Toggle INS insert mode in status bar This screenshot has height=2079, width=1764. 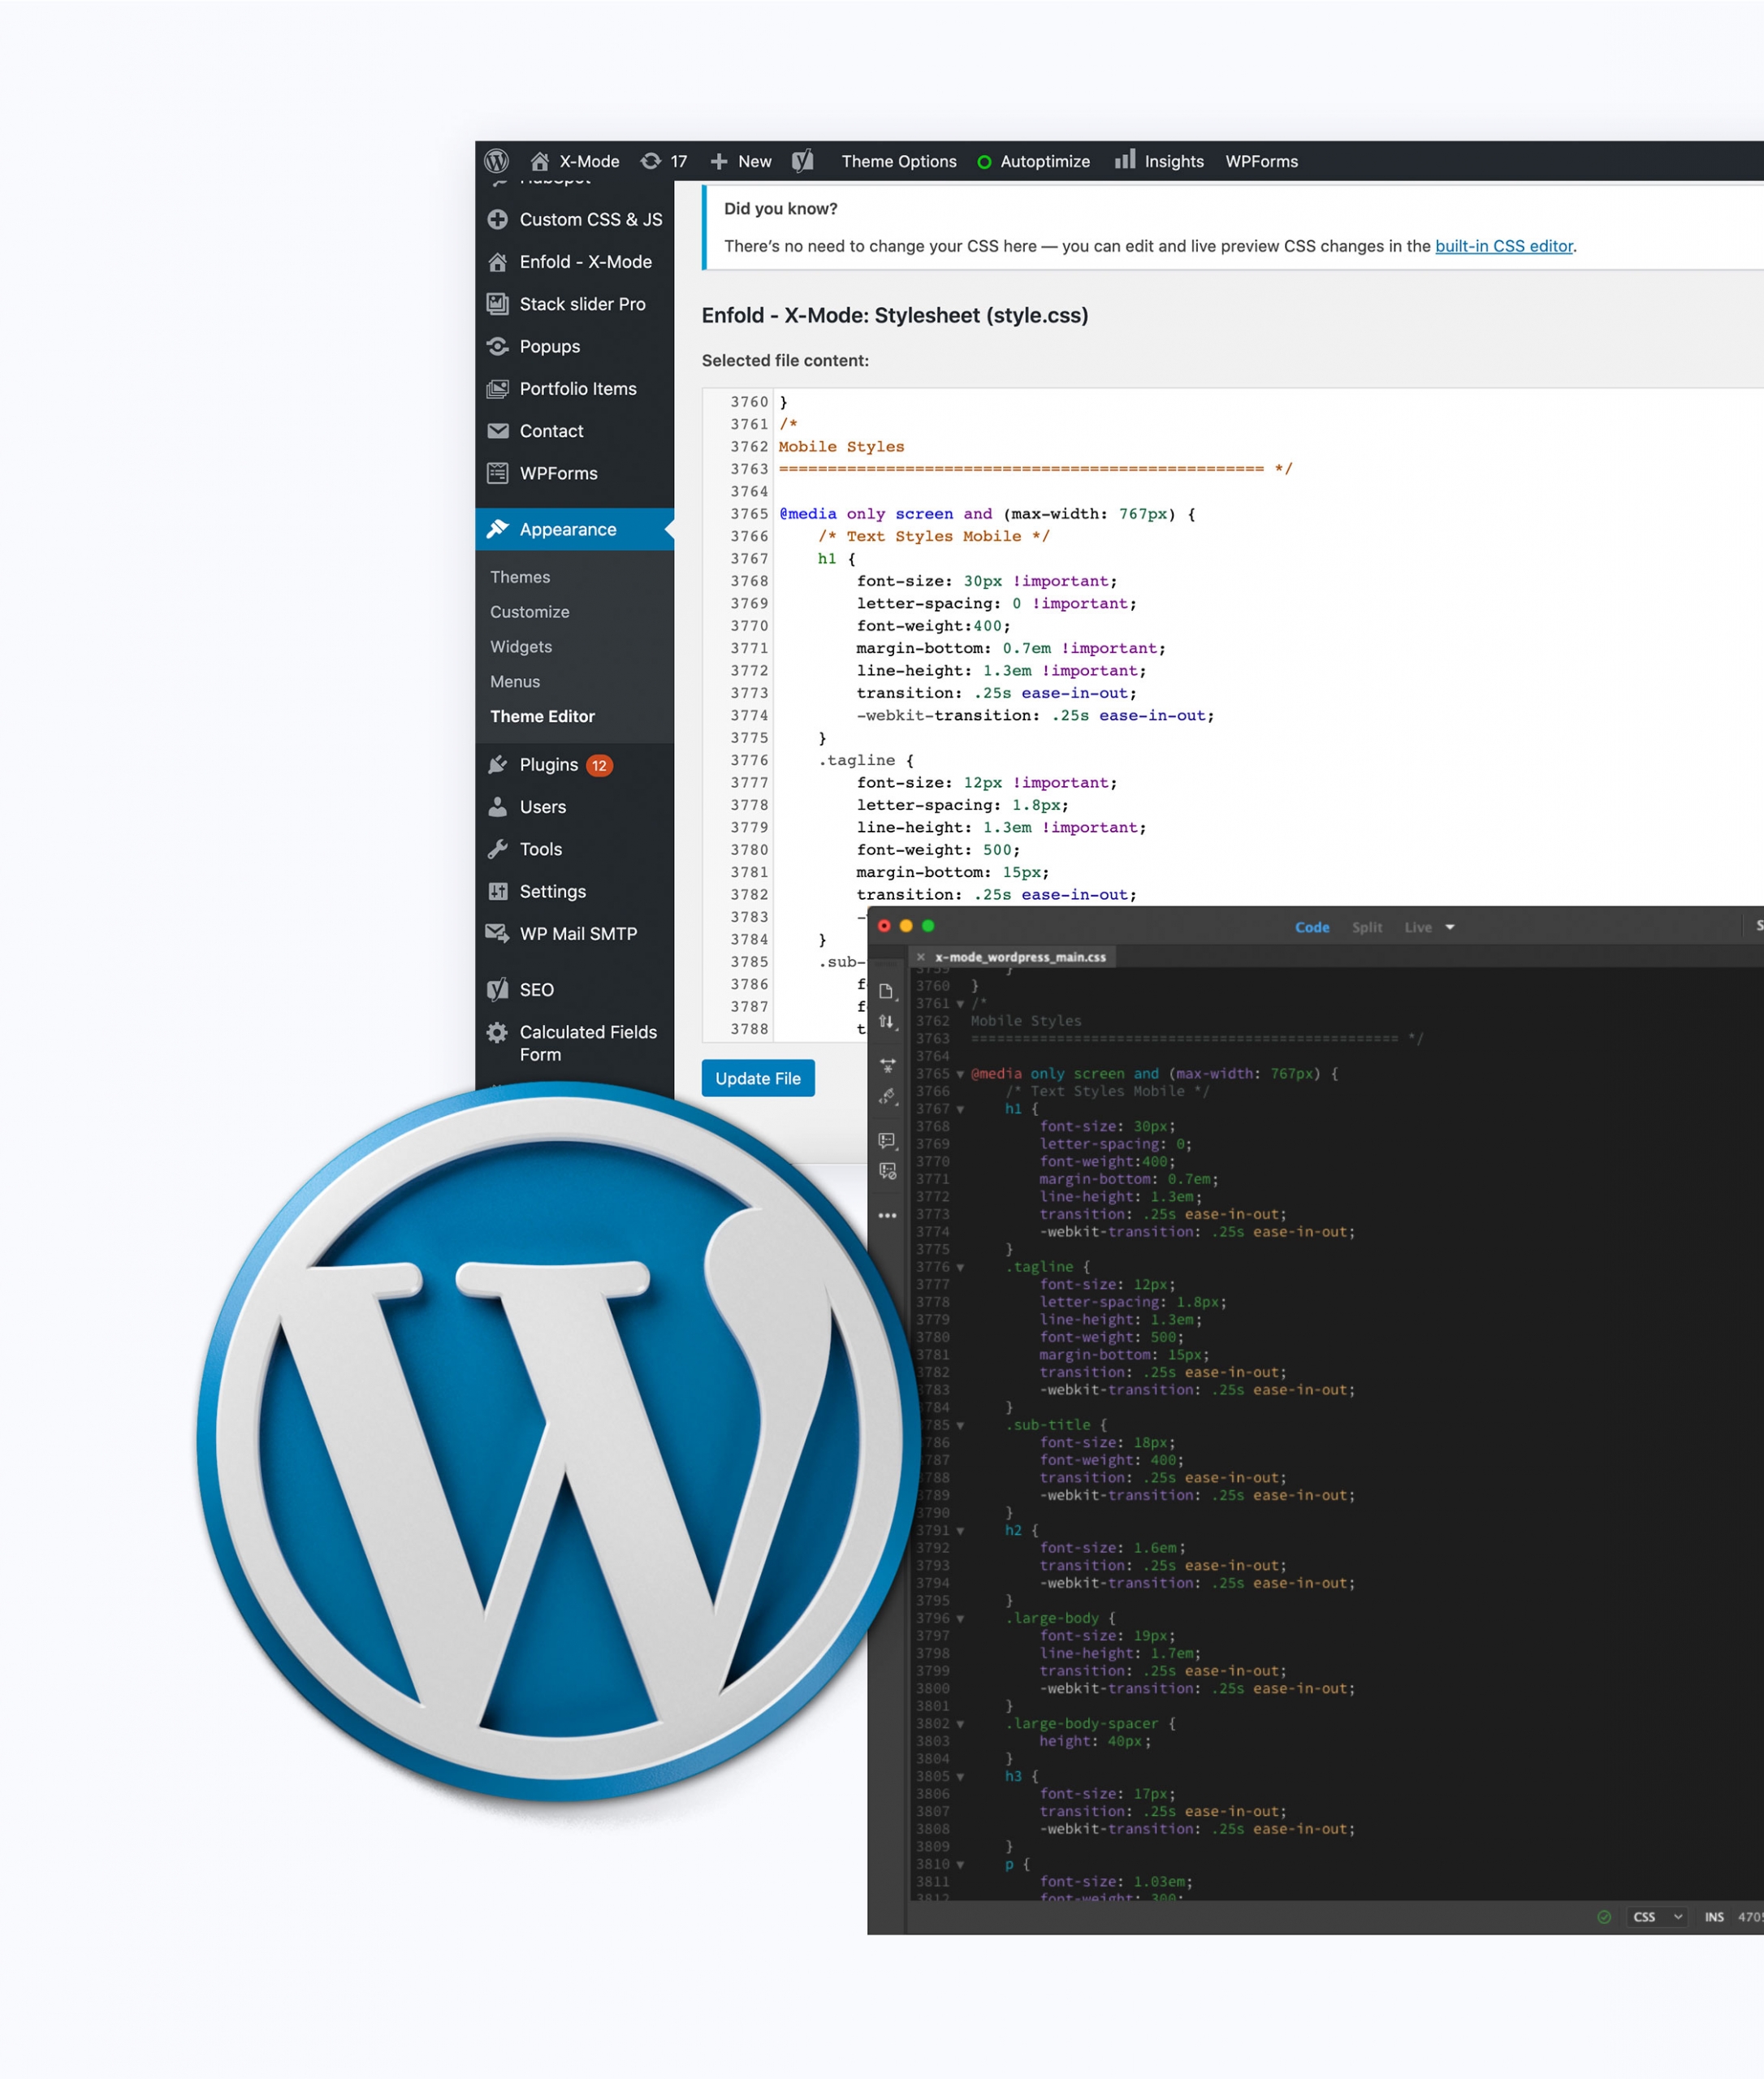[x=1714, y=1917]
